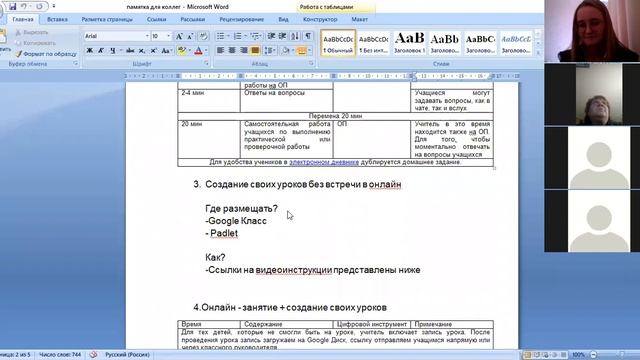Open the Arial font name dropdown
640x360 pixels.
147,36
